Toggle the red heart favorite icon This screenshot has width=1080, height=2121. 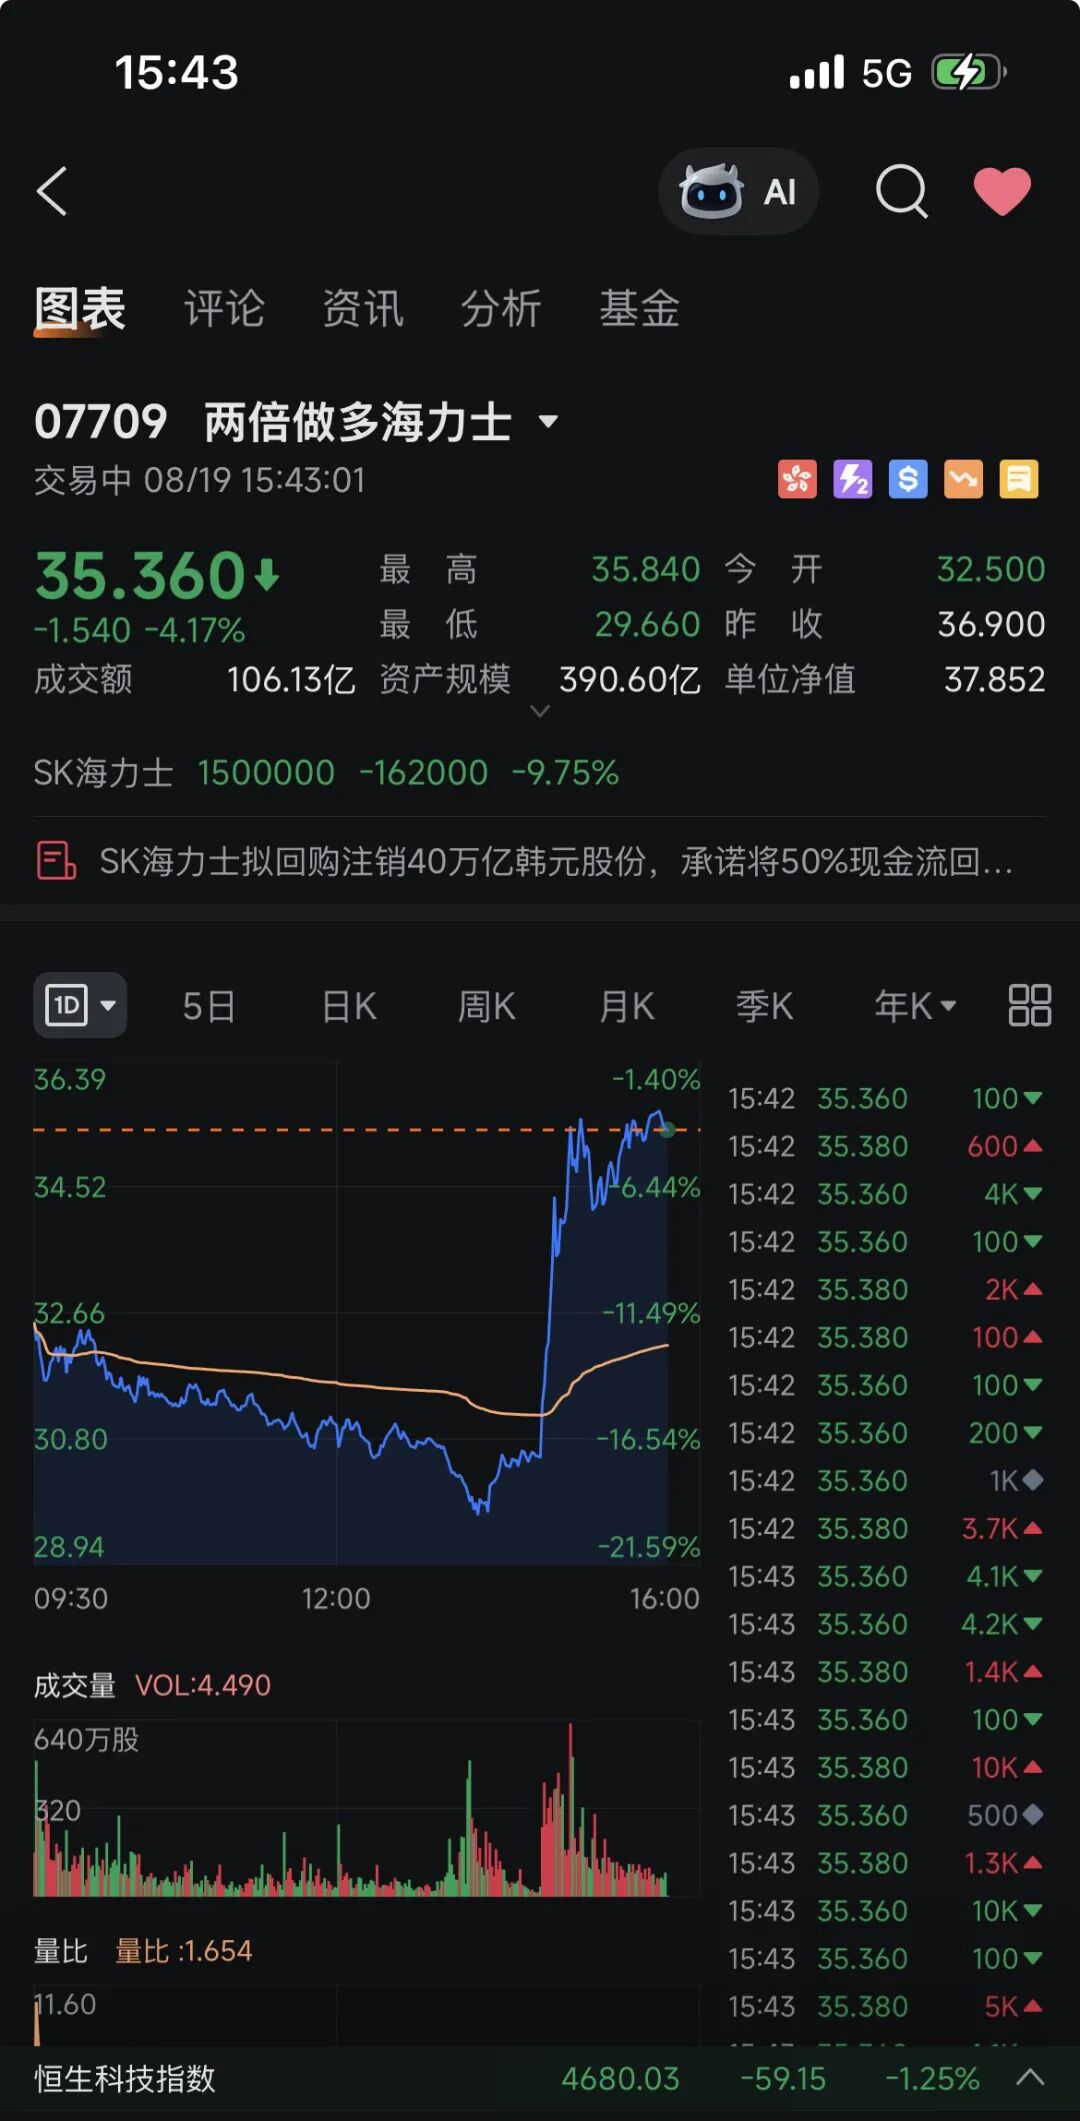point(1002,191)
